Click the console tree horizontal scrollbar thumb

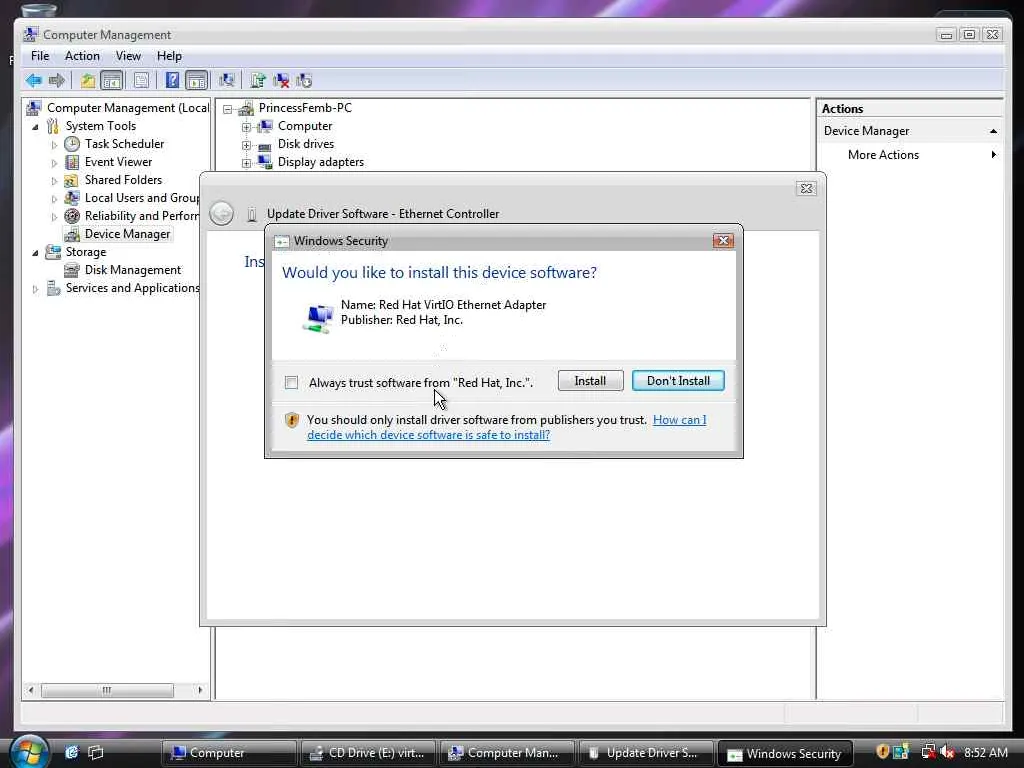pyautogui.click(x=107, y=690)
